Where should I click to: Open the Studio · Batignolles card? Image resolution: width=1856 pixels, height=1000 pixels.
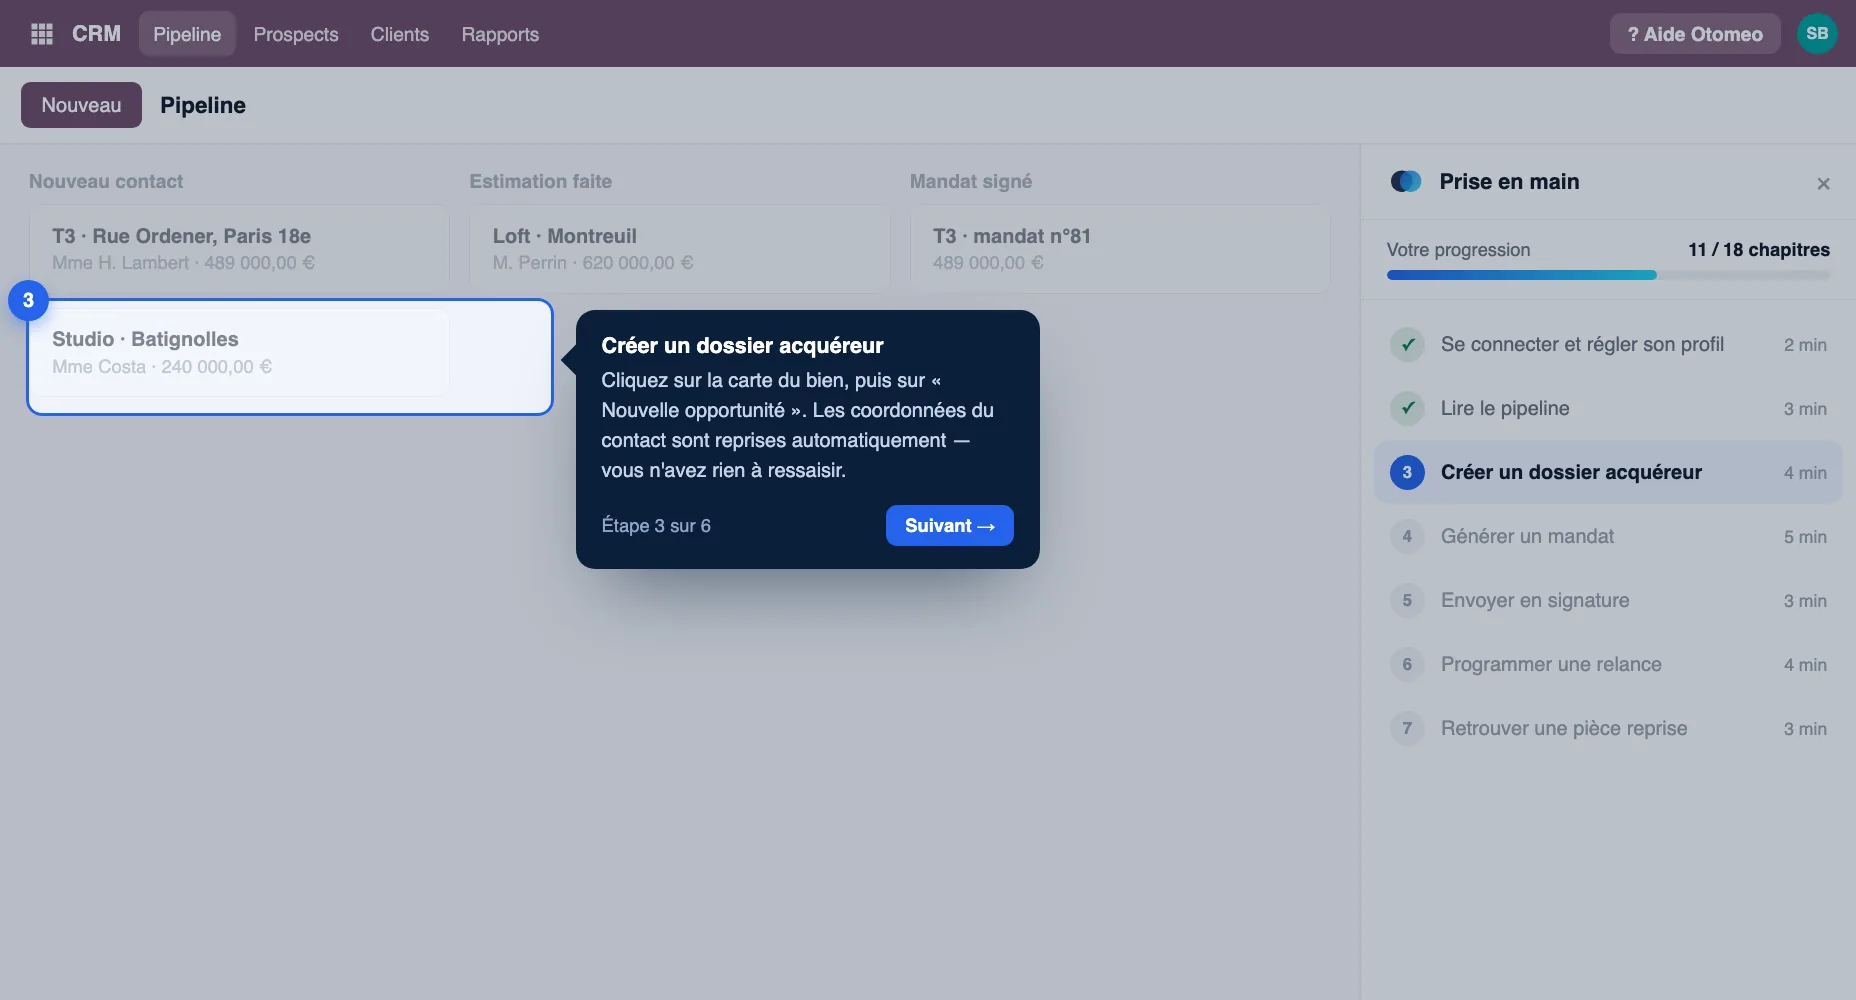[239, 353]
